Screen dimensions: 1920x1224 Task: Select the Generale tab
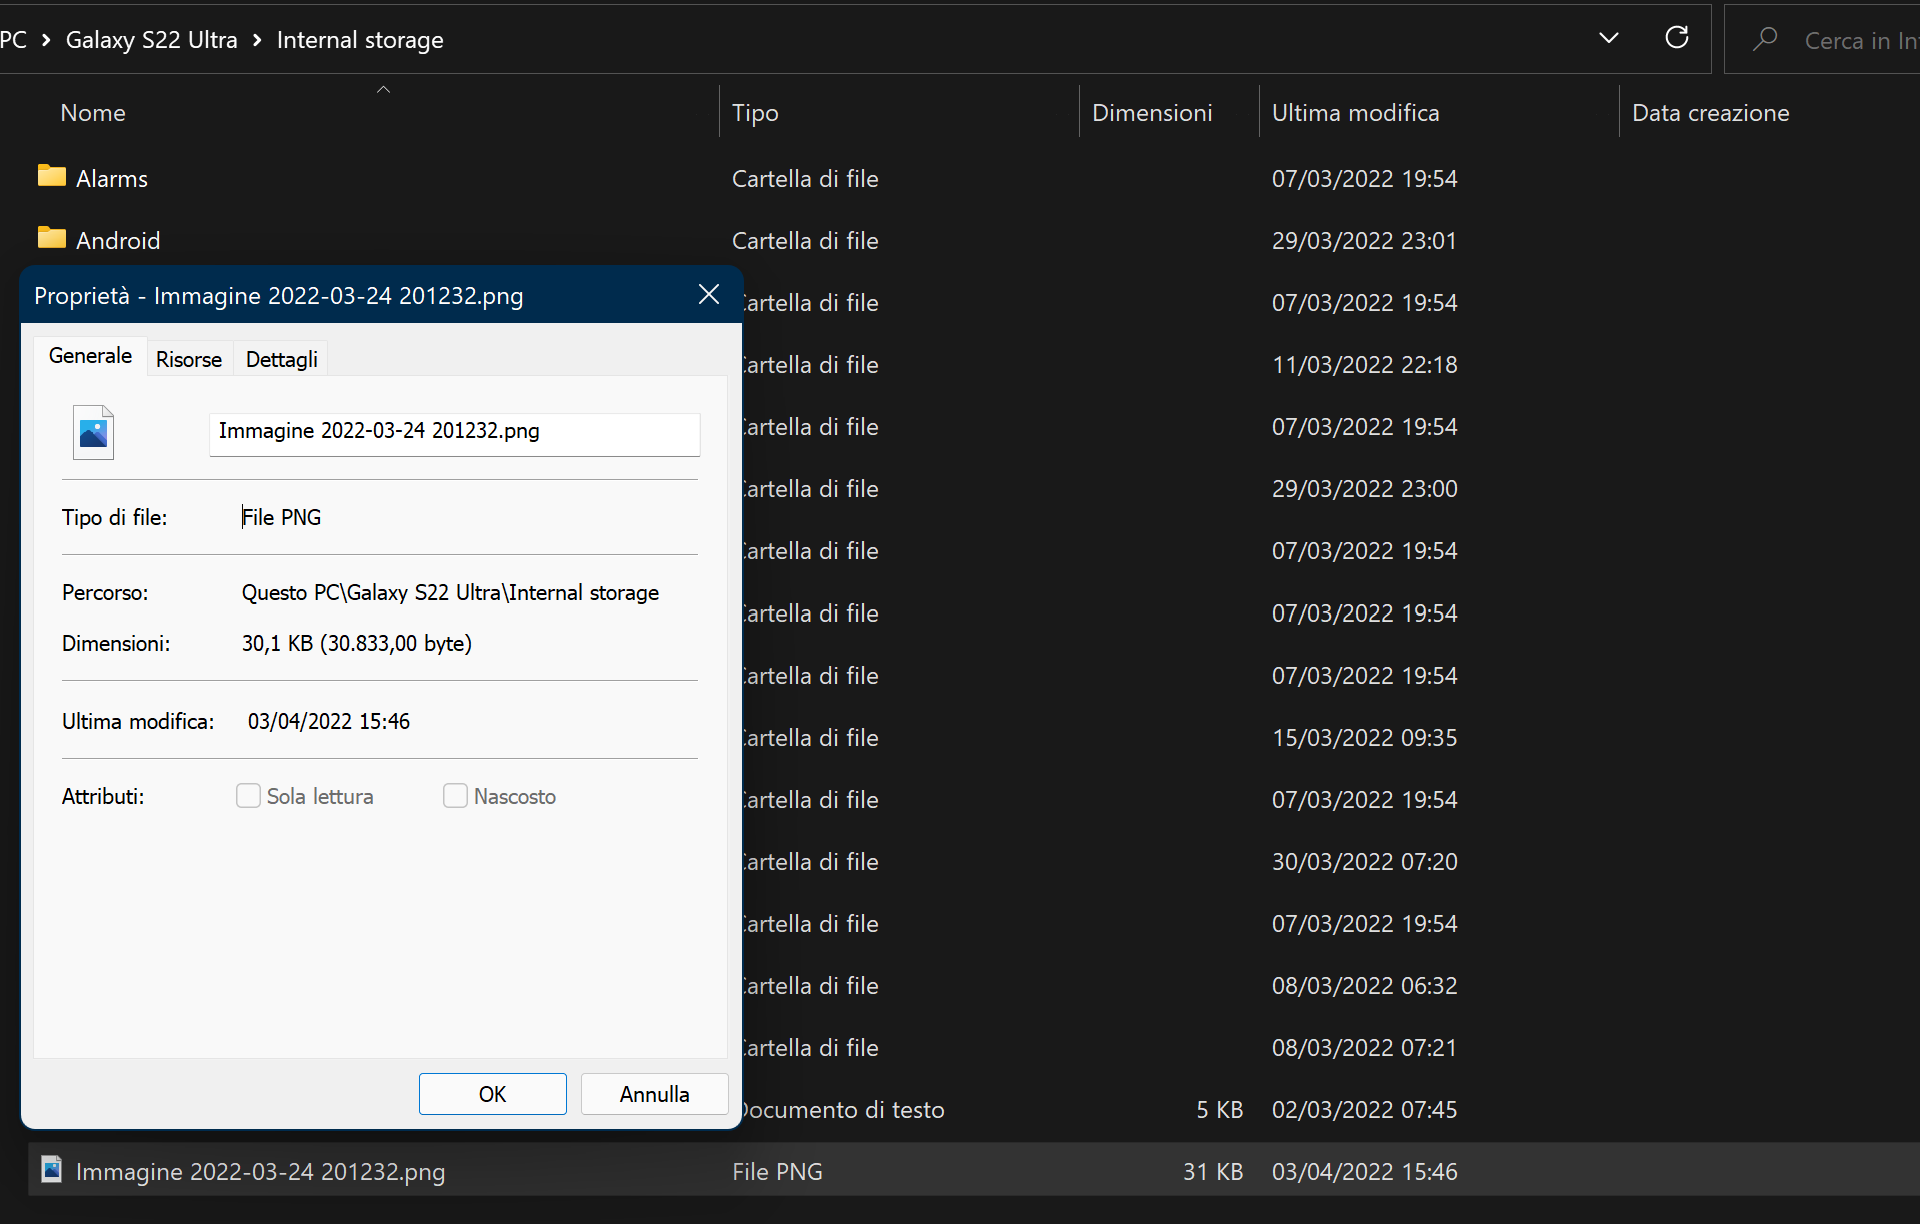point(90,356)
